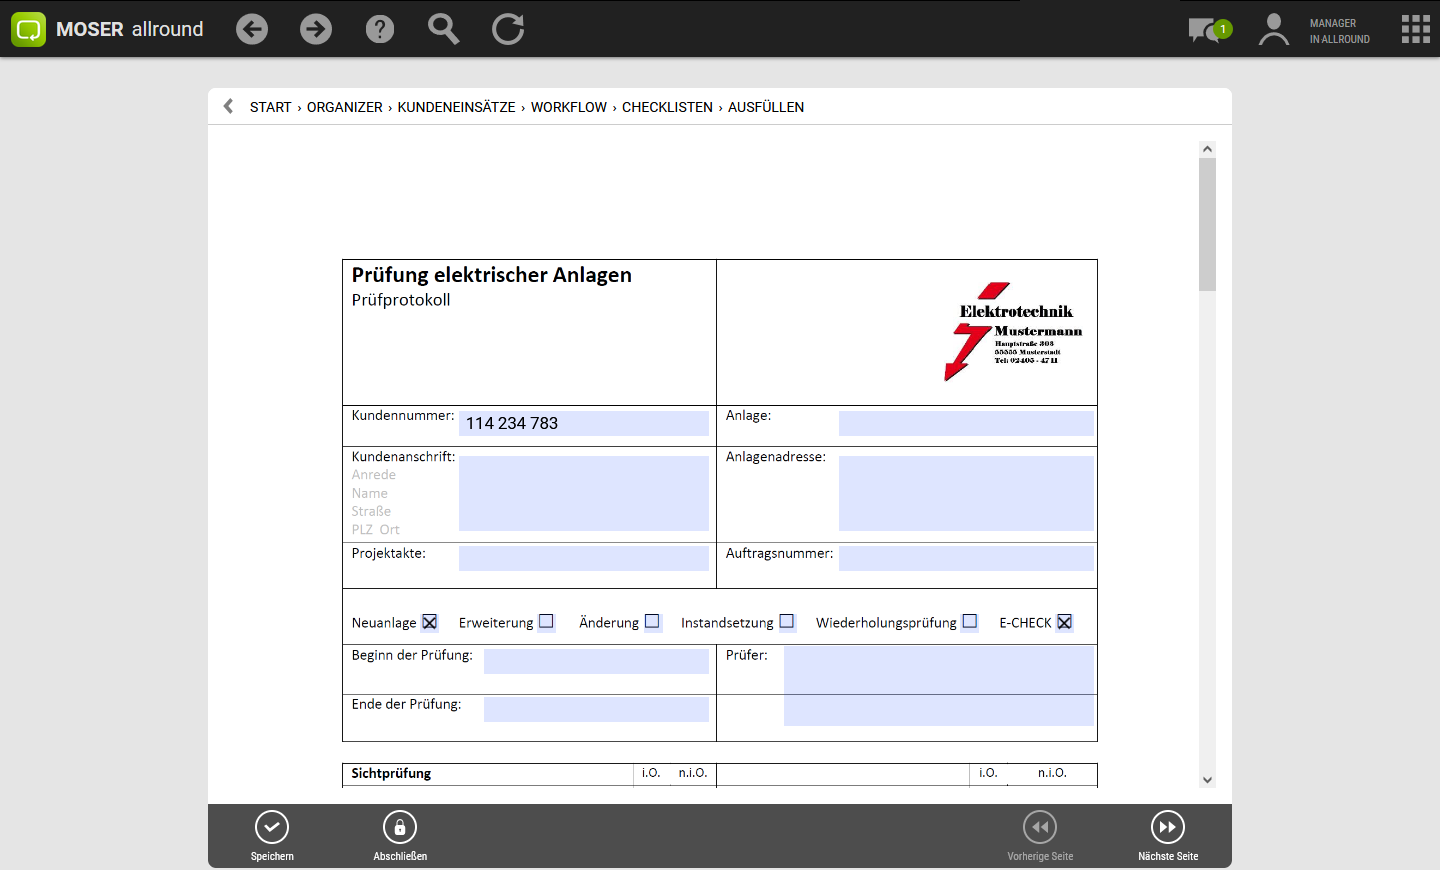Screen dimensions: 1440x870
Task: Reload page with refresh icon
Action: [508, 29]
